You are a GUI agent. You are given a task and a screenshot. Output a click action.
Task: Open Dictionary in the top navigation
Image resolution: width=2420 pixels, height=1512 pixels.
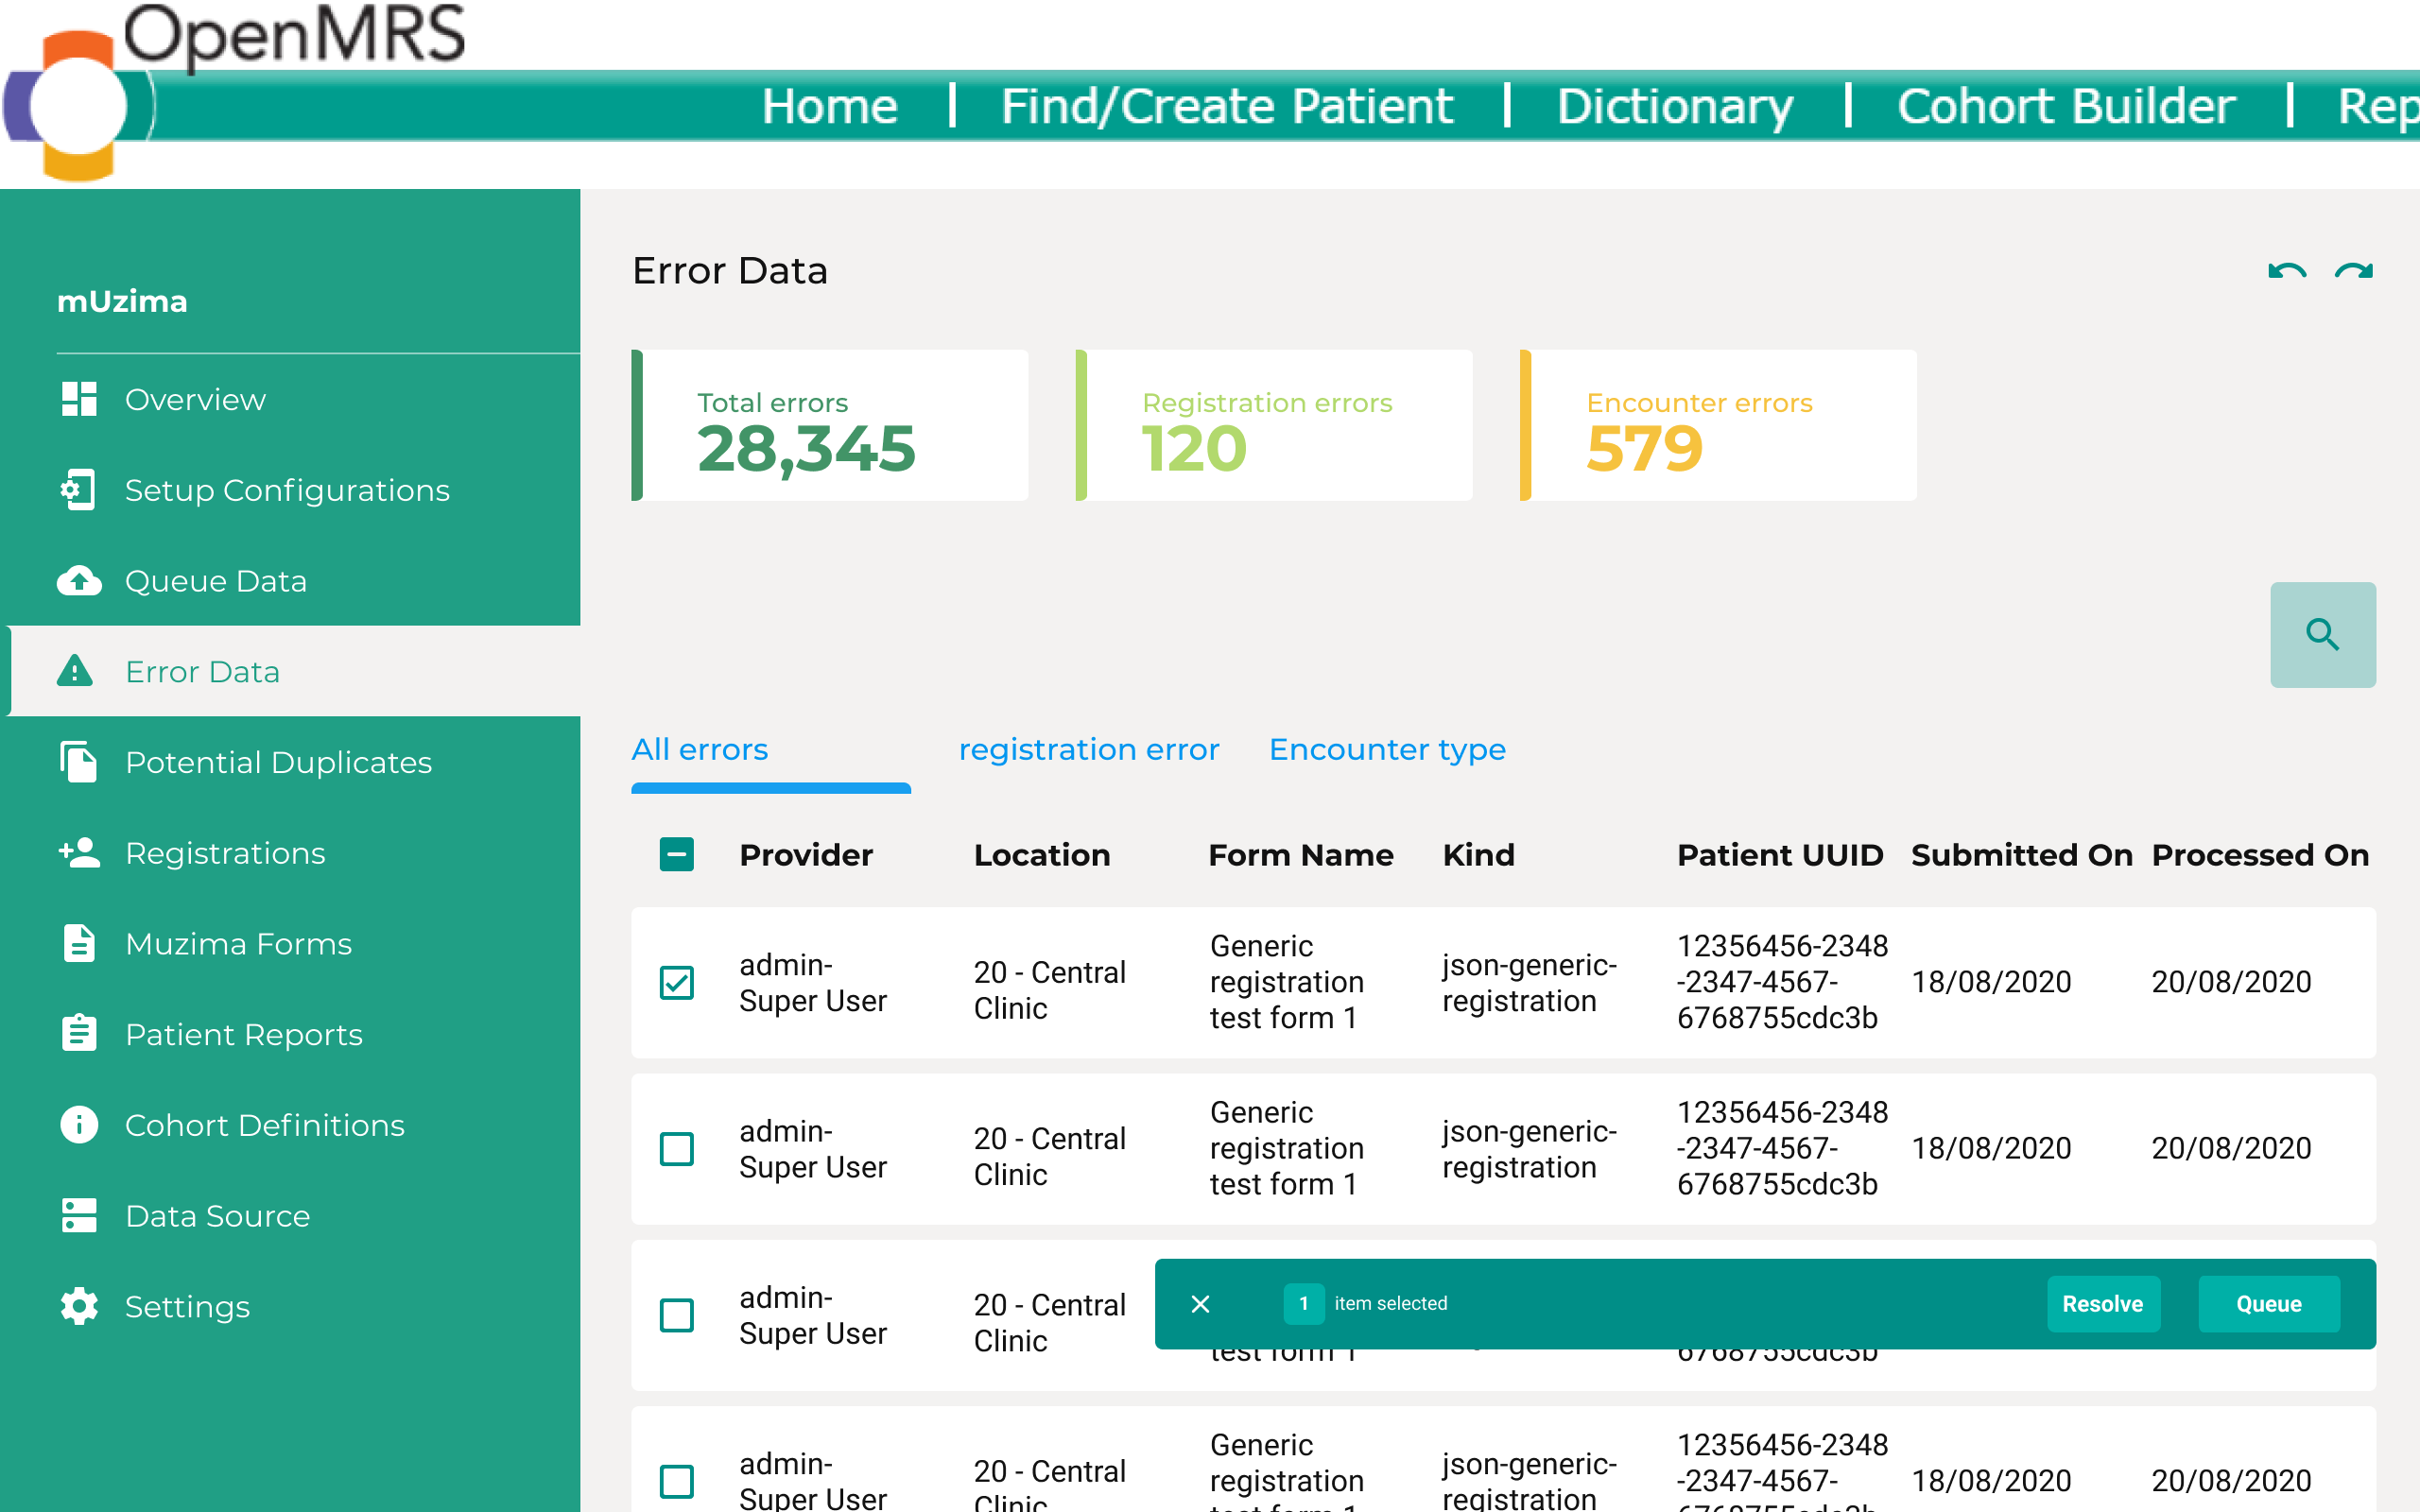[x=1675, y=106]
